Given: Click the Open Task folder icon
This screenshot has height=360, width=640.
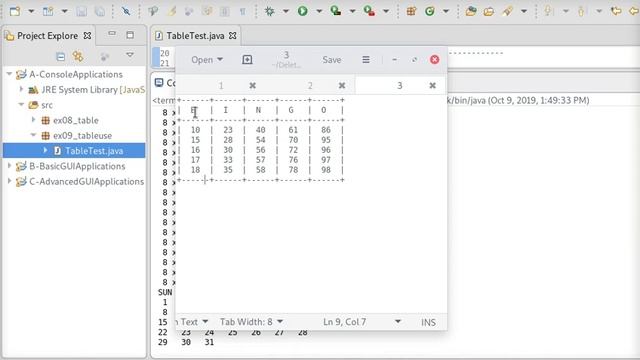Looking at the screenshot, I should coord(489,11).
